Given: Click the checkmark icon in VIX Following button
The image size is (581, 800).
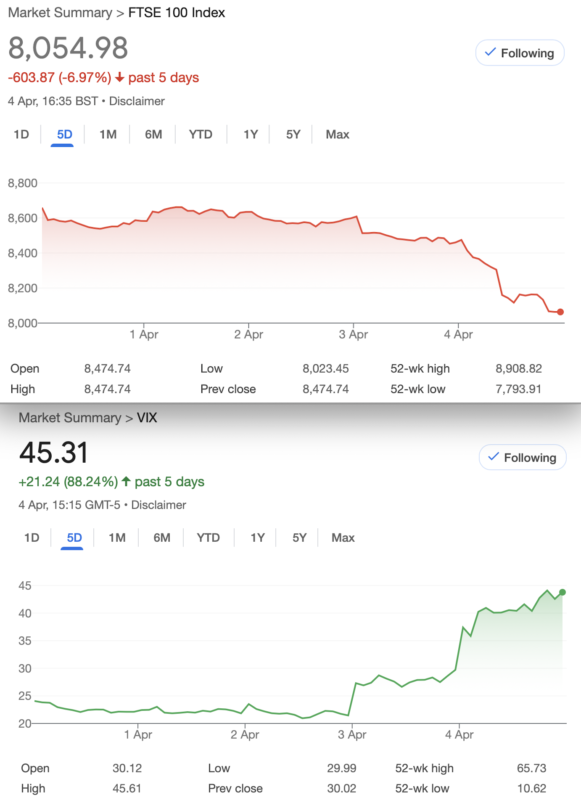Looking at the screenshot, I should (x=493, y=457).
